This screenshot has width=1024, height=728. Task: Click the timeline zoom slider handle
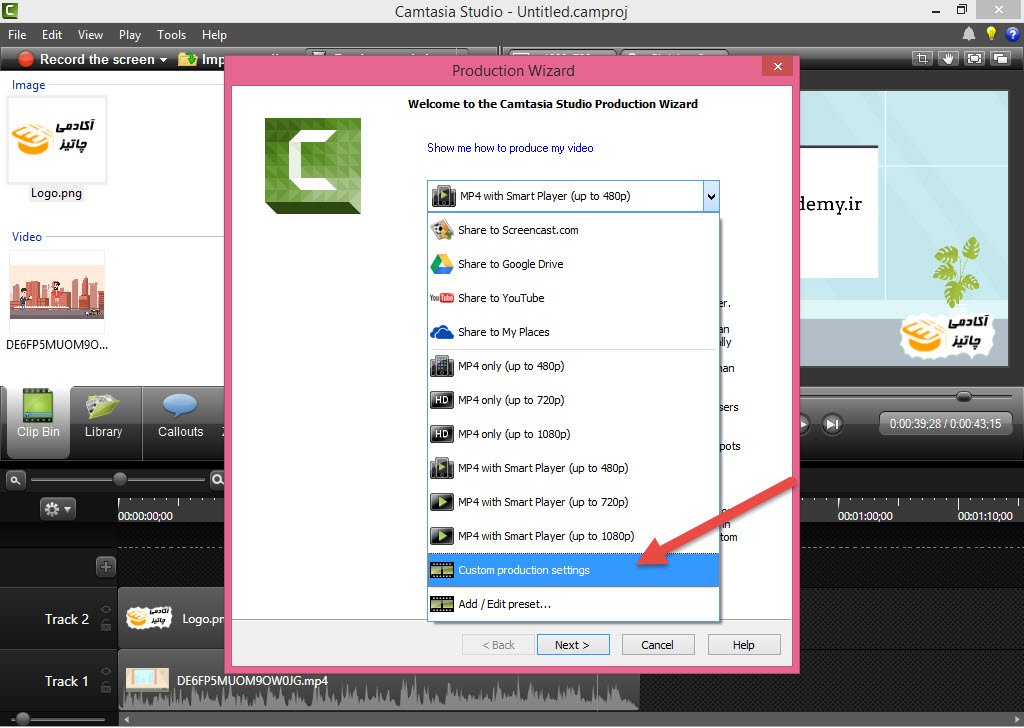[x=120, y=480]
